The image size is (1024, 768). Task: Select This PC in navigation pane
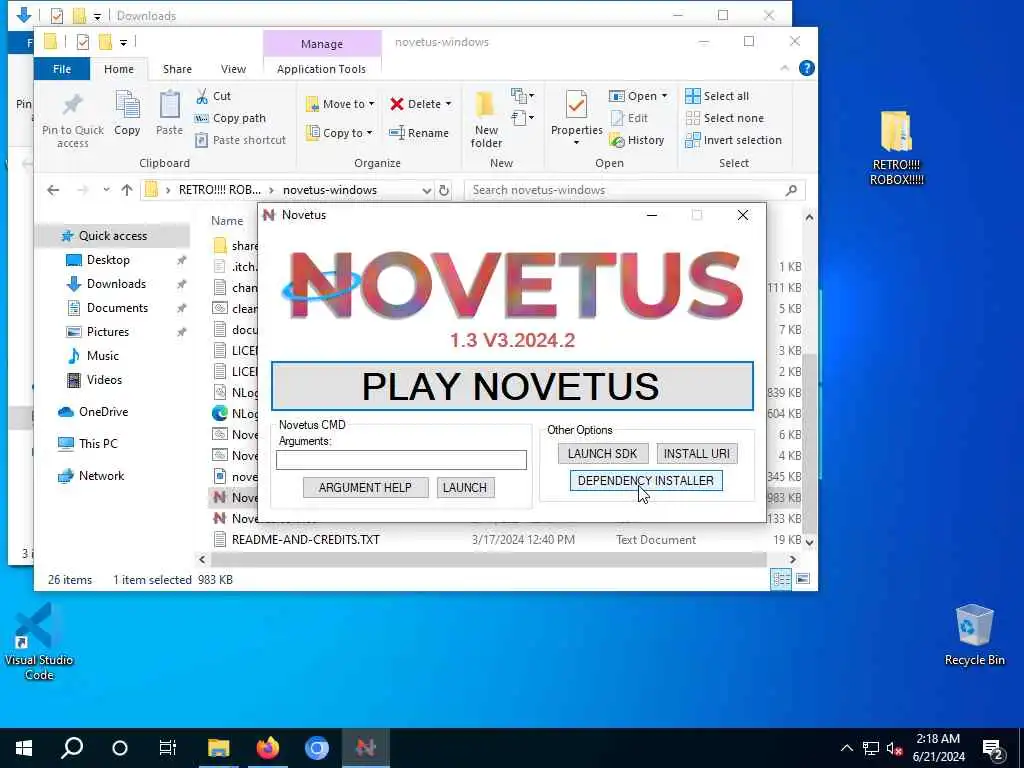point(88,444)
